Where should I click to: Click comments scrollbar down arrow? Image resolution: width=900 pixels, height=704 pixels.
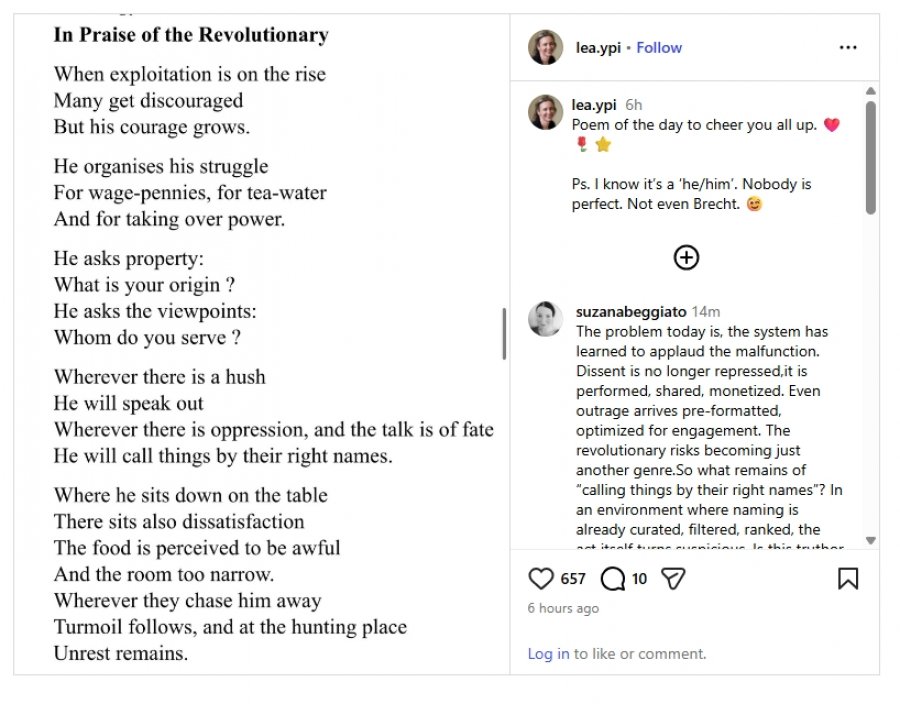871,540
